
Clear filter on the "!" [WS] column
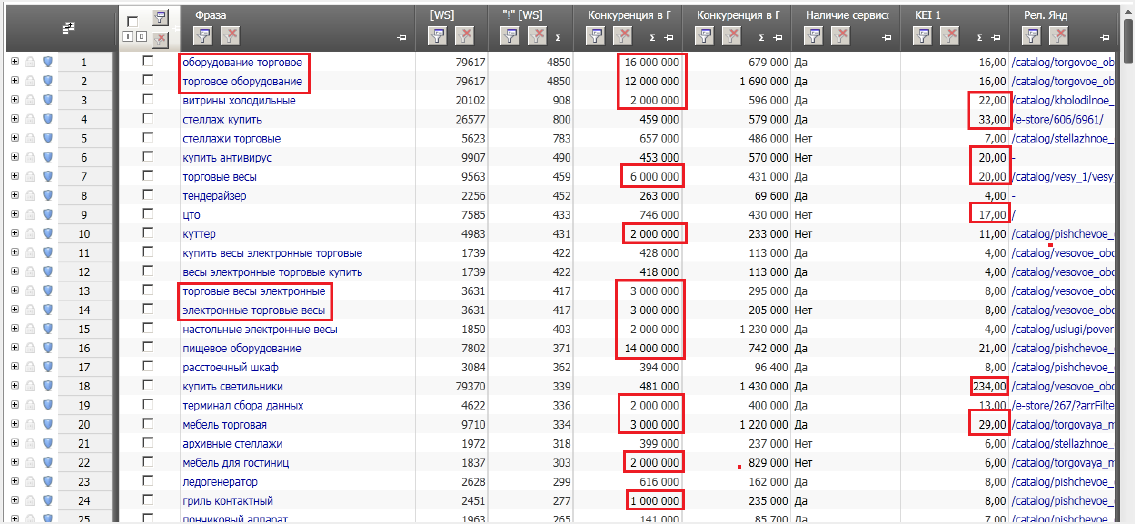(538, 35)
